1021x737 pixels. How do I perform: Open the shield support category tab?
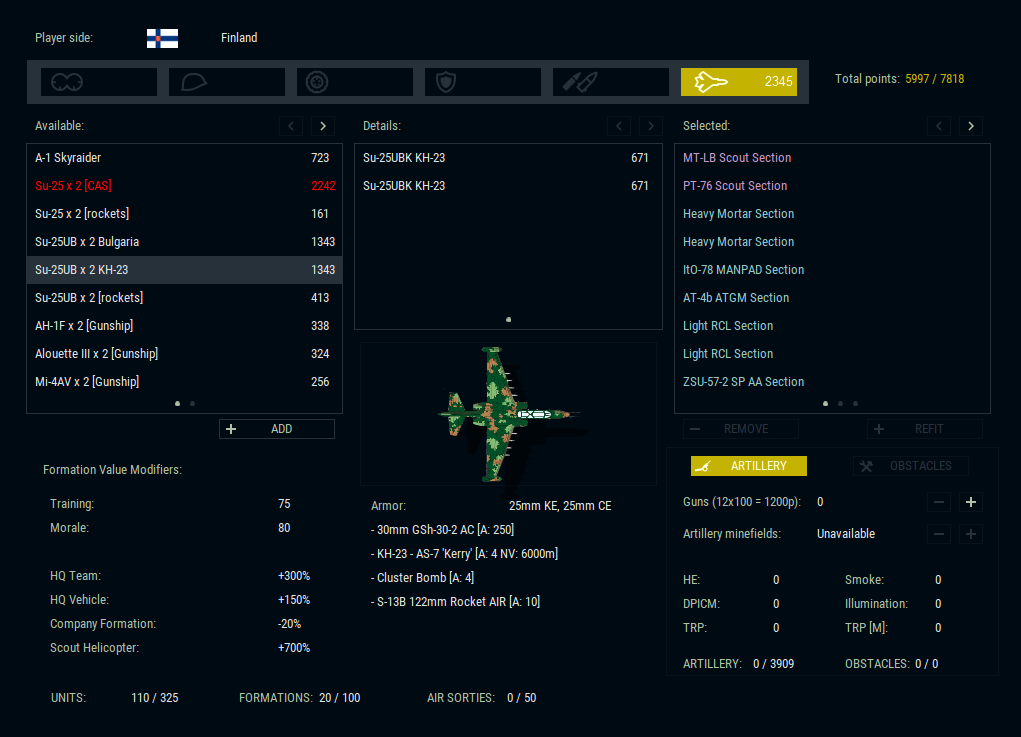(483, 82)
